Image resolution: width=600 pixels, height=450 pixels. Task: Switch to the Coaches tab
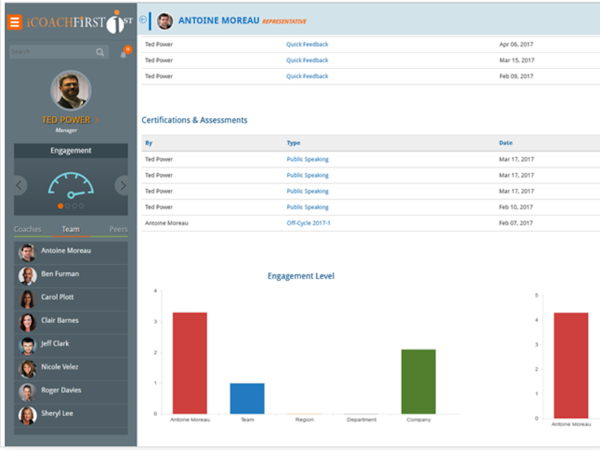coord(28,229)
